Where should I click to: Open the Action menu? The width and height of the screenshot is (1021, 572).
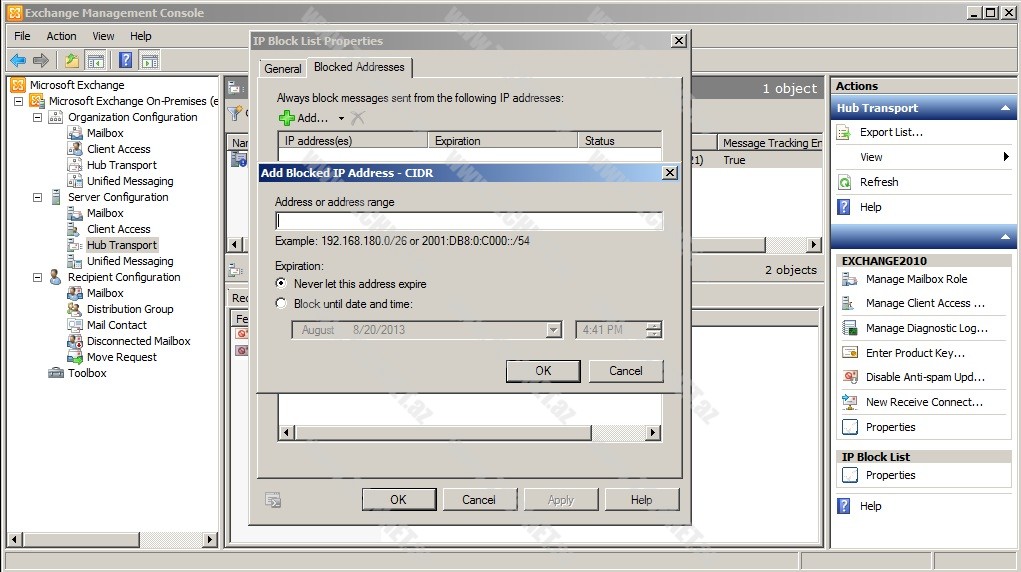coord(61,36)
